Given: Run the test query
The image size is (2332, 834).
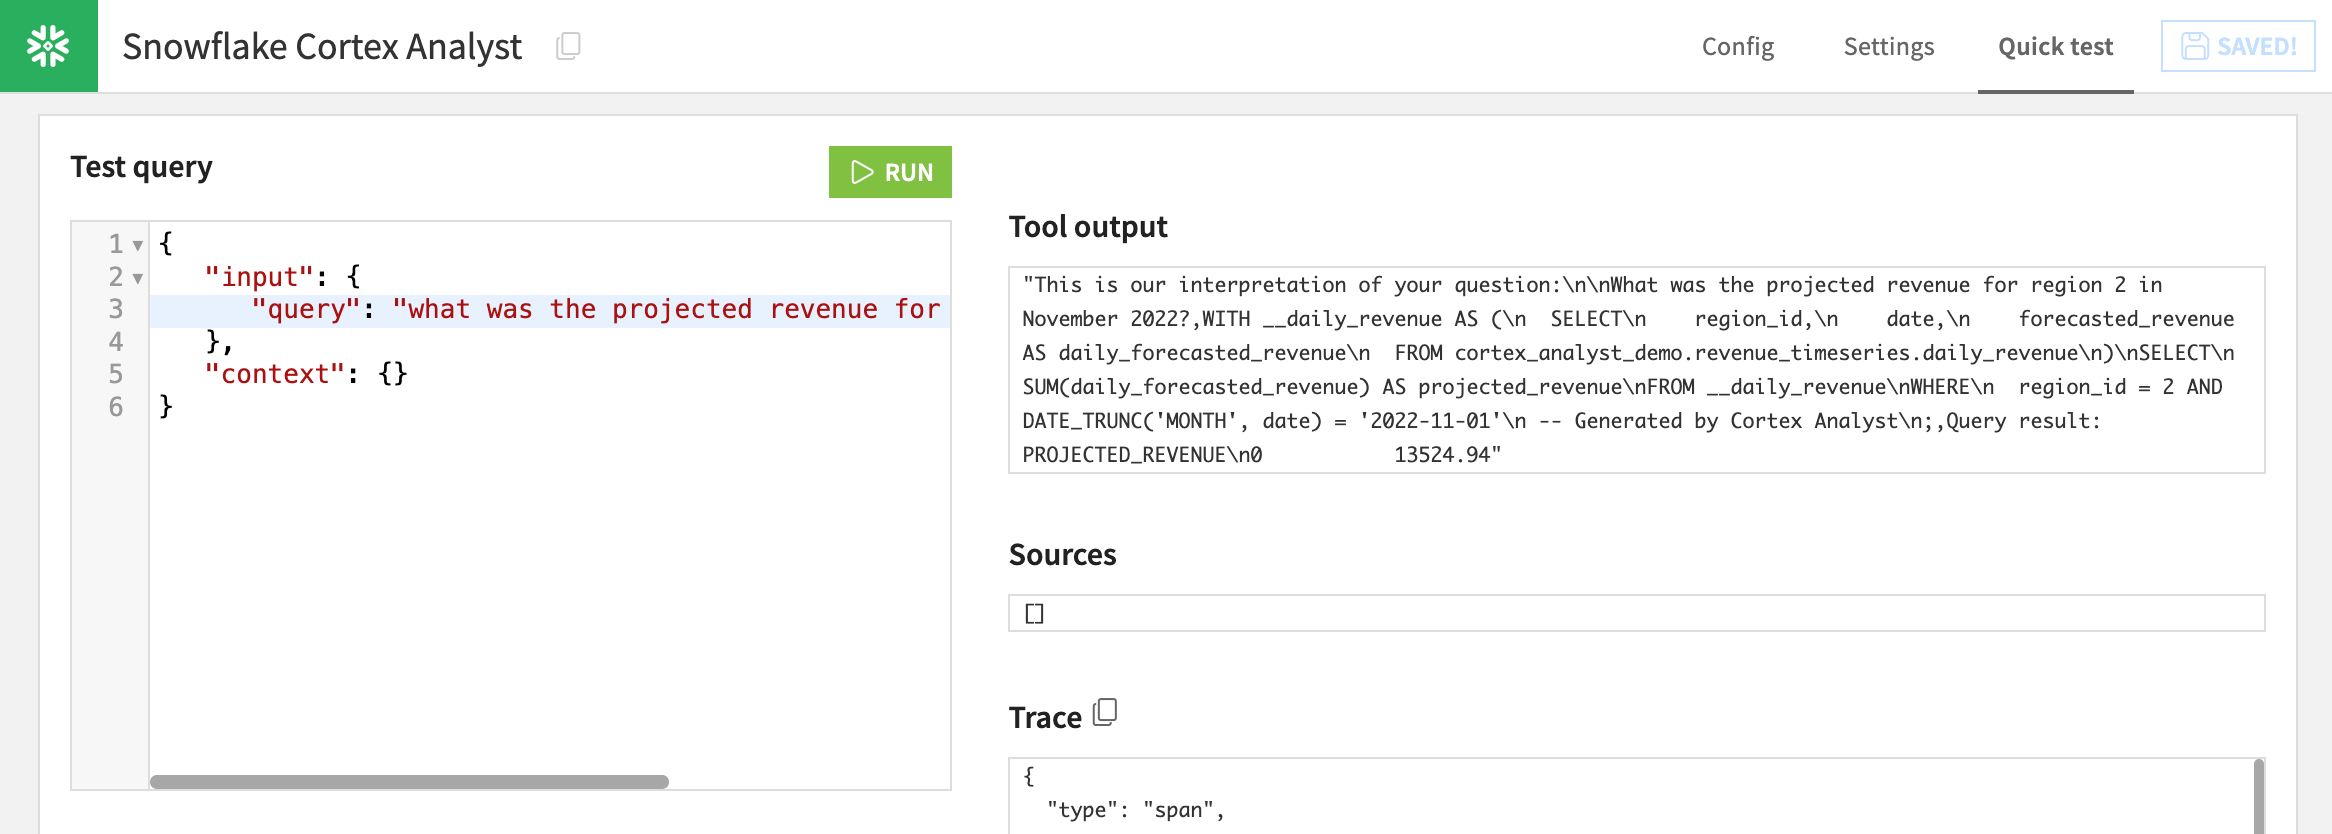Looking at the screenshot, I should [x=890, y=172].
